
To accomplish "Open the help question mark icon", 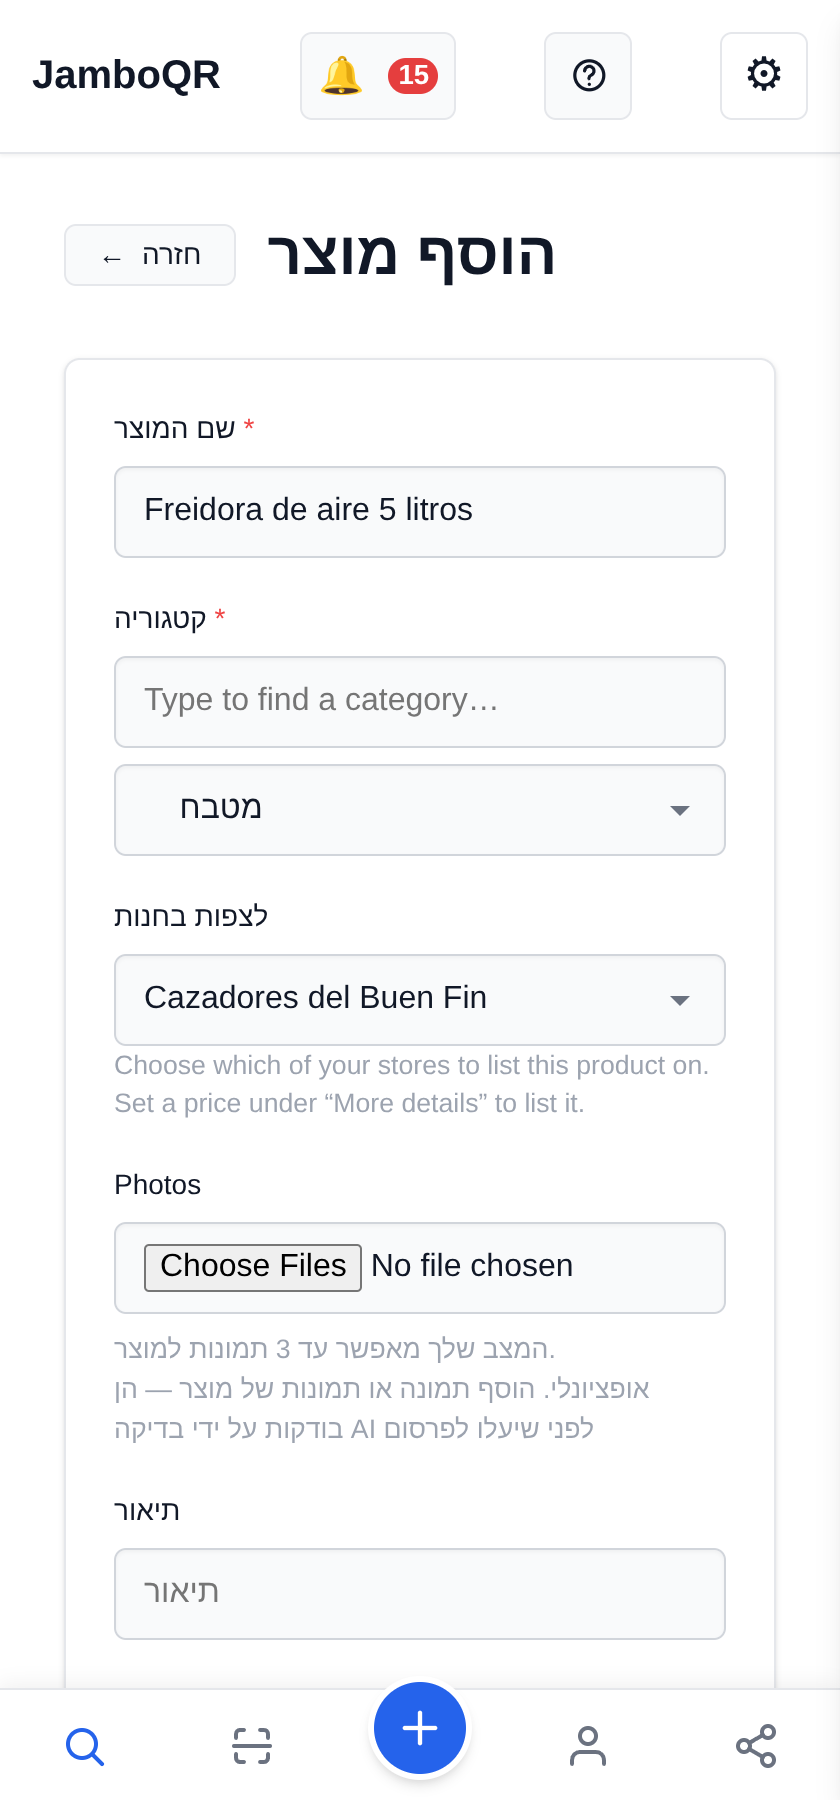I will pyautogui.click(x=588, y=76).
